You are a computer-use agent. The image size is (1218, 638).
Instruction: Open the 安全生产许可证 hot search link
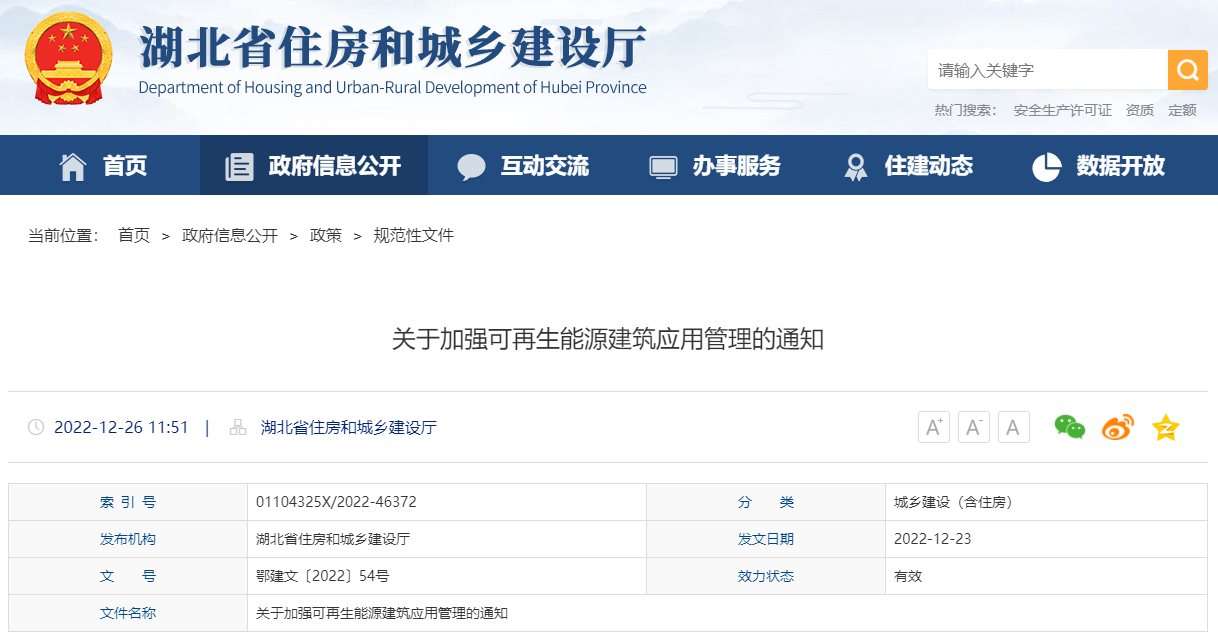[x=1062, y=110]
